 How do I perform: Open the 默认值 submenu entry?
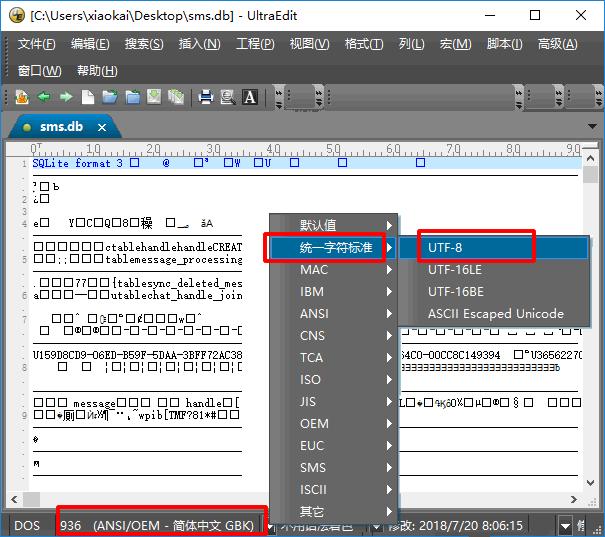click(x=332, y=225)
